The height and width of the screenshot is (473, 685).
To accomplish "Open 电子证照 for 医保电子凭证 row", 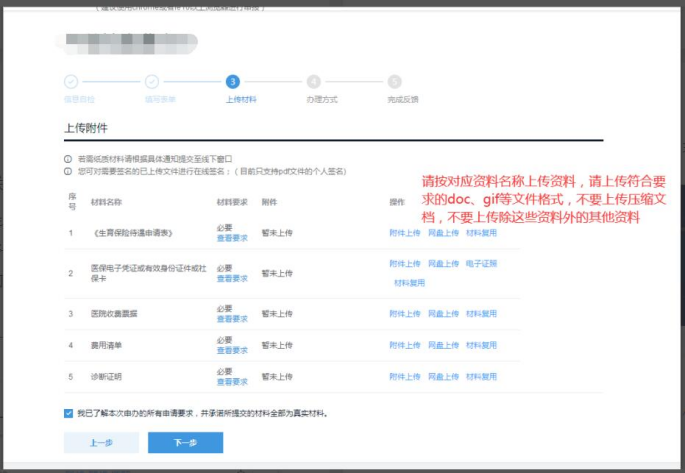I will [x=481, y=264].
